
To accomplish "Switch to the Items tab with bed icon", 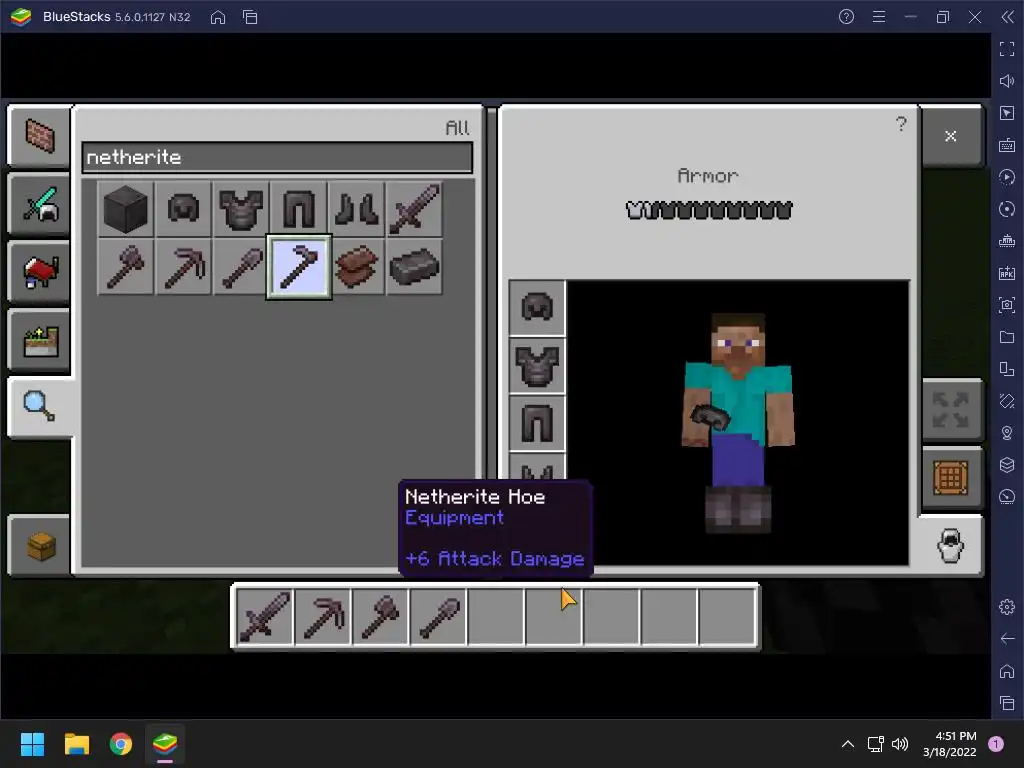I will [x=39, y=272].
